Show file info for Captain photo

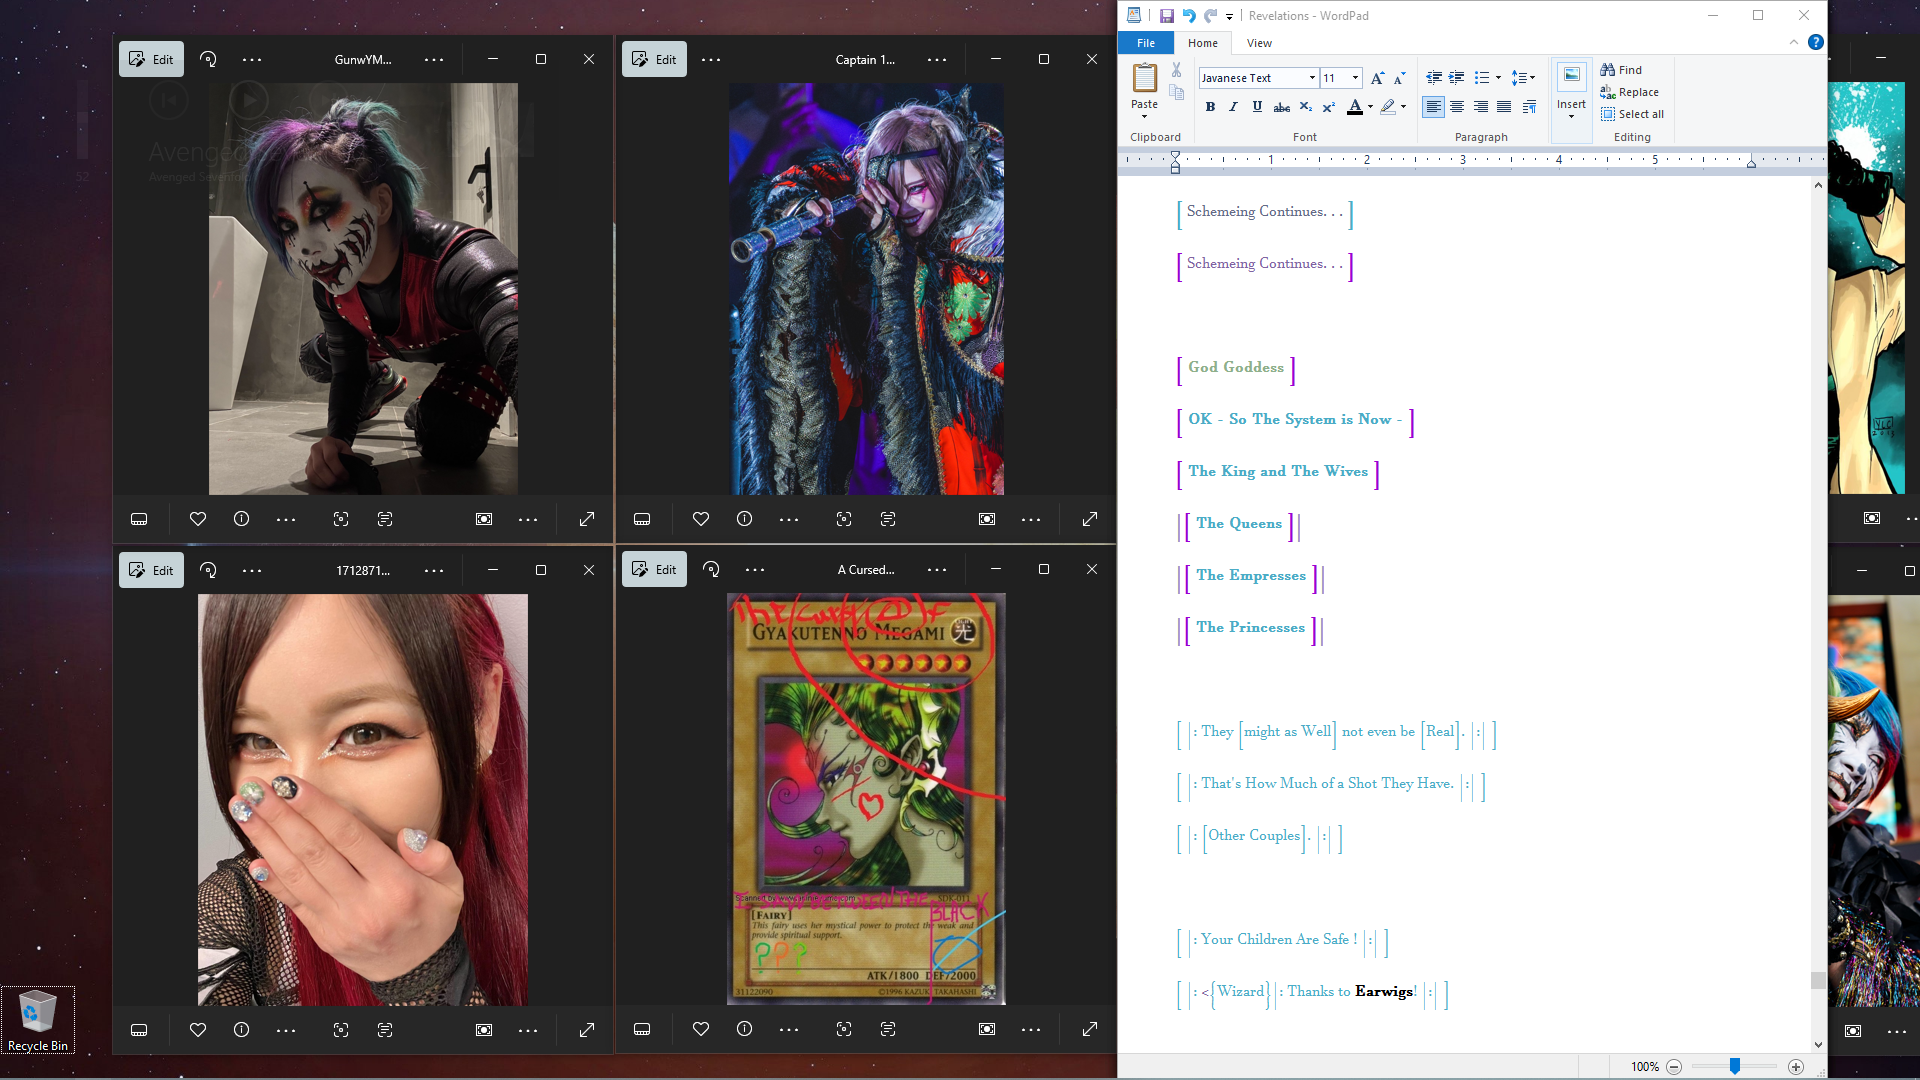click(744, 519)
